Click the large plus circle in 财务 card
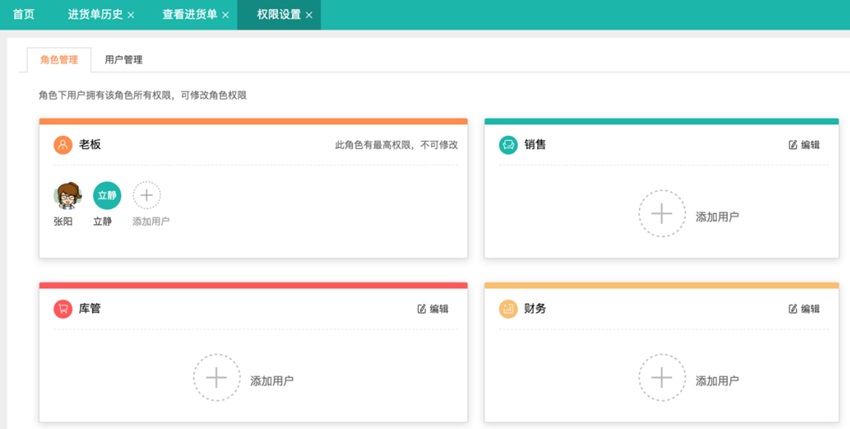850x429 pixels. pos(661,378)
